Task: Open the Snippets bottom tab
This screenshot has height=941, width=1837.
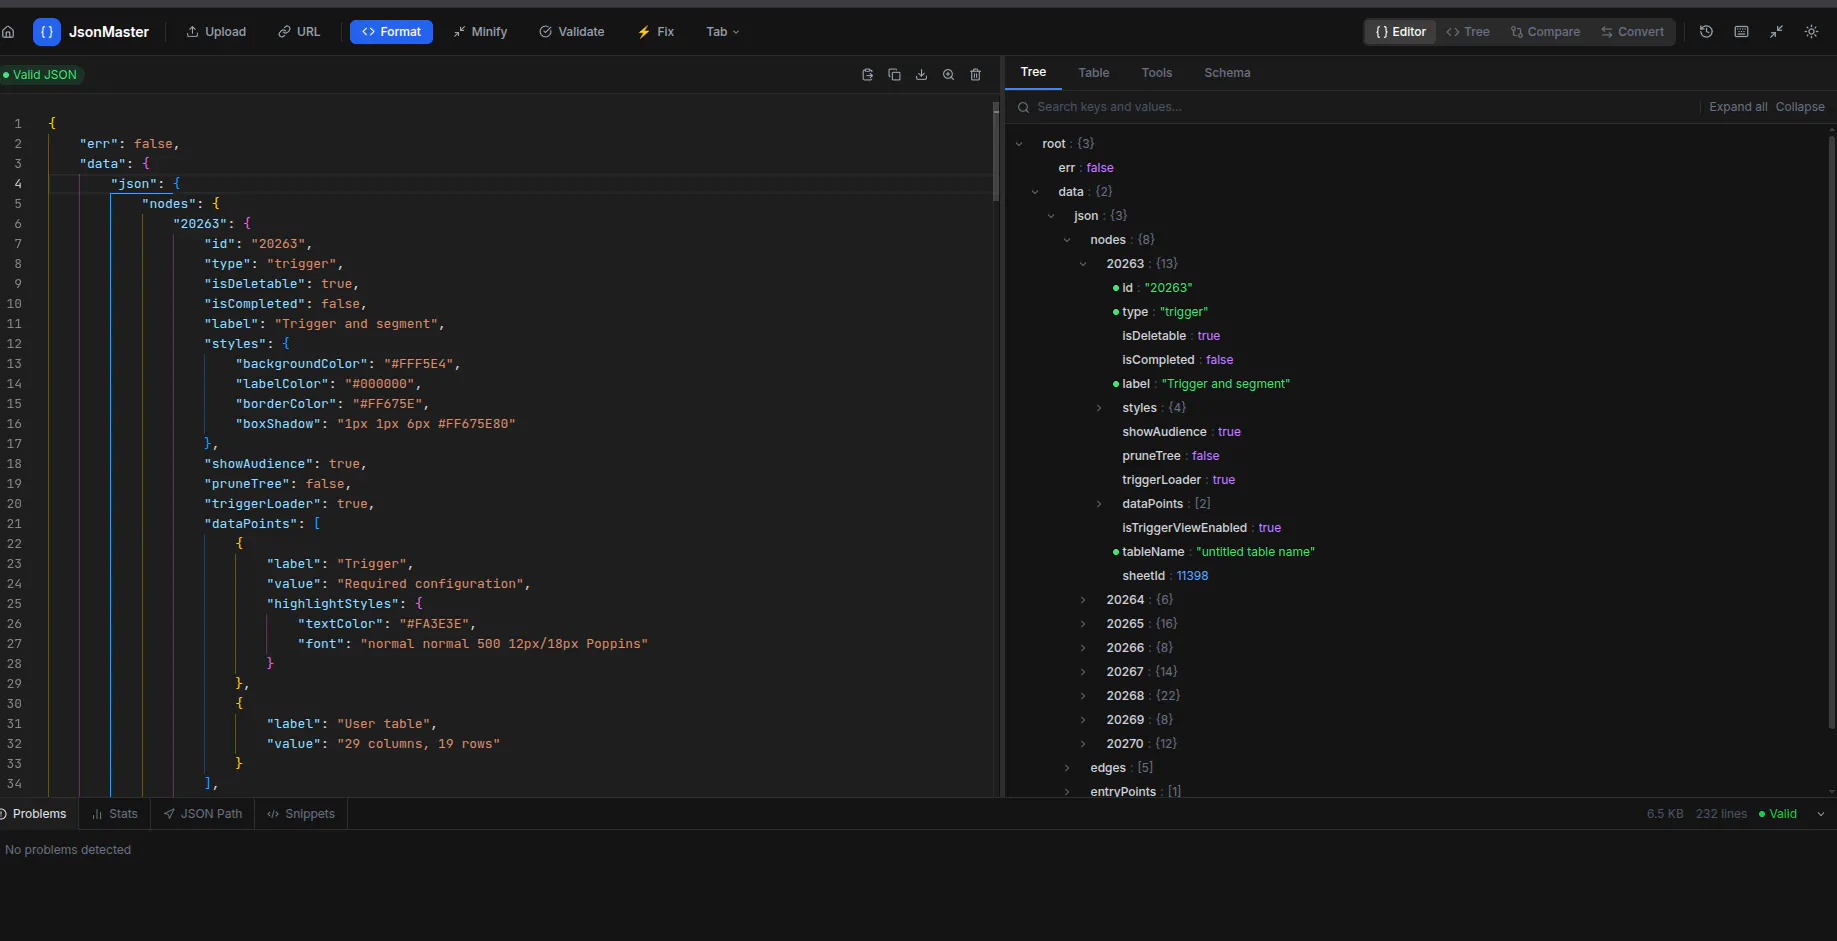Action: point(301,814)
